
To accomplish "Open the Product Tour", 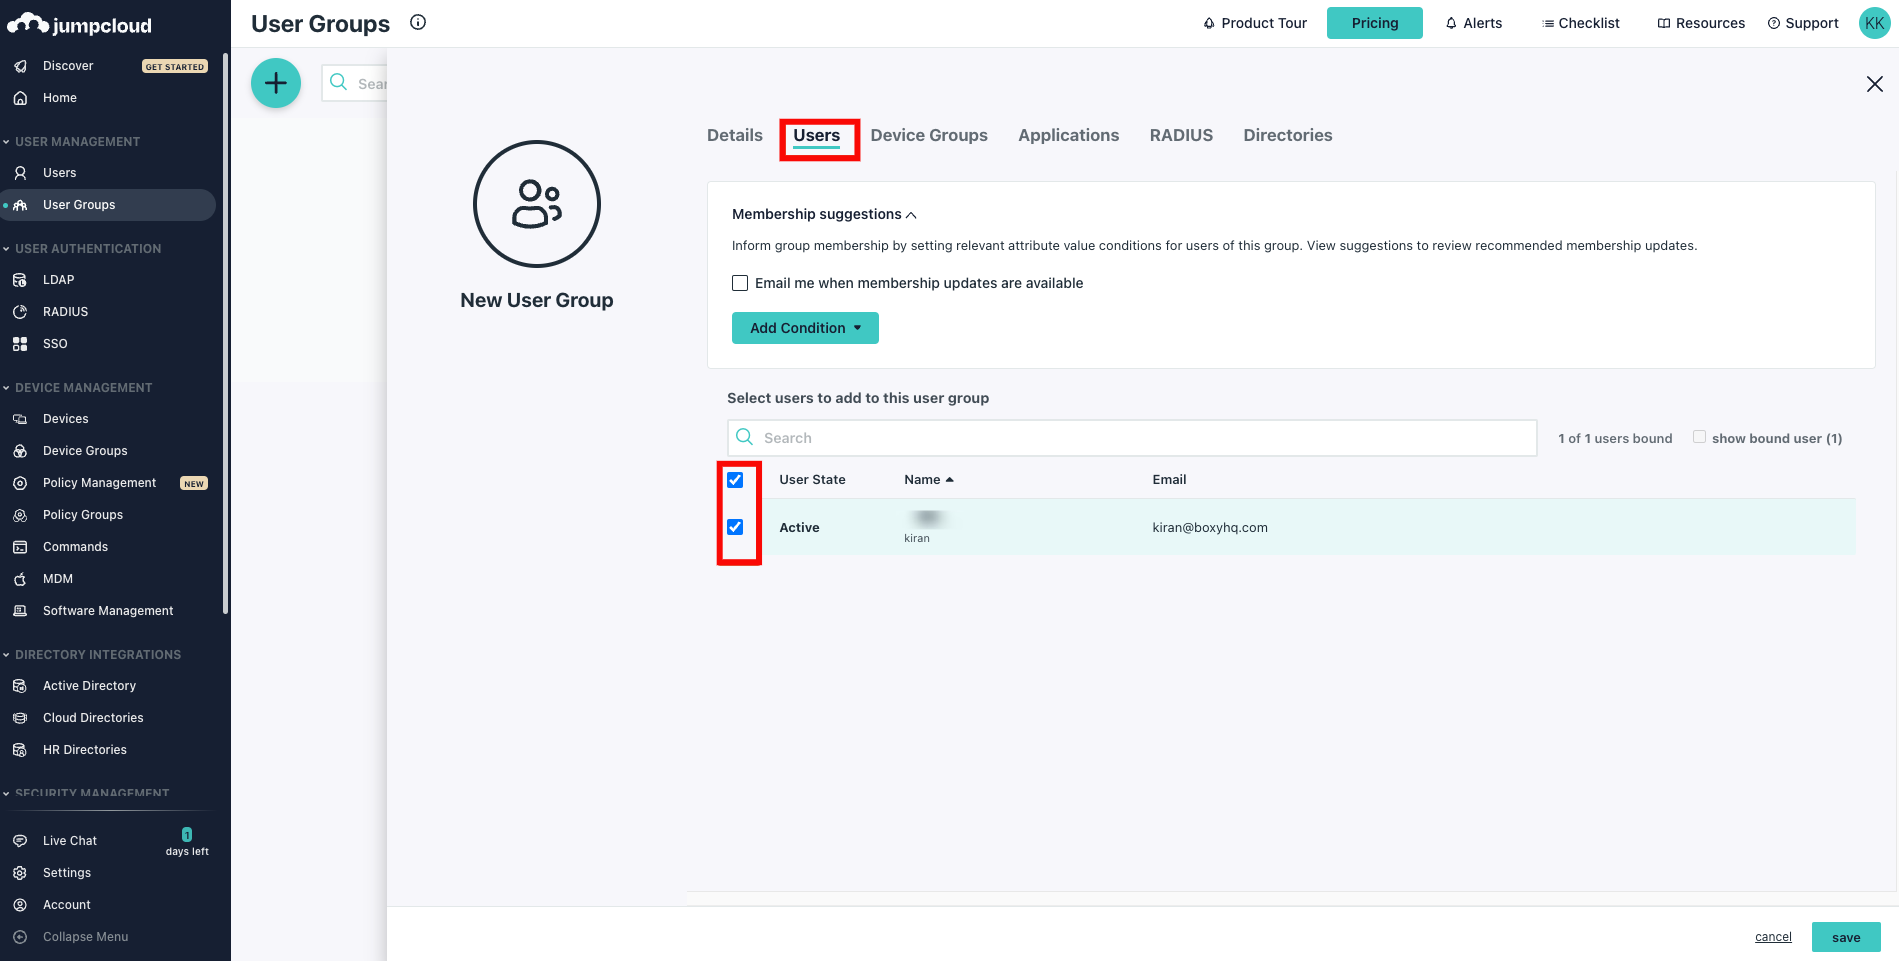I will click(x=1255, y=23).
